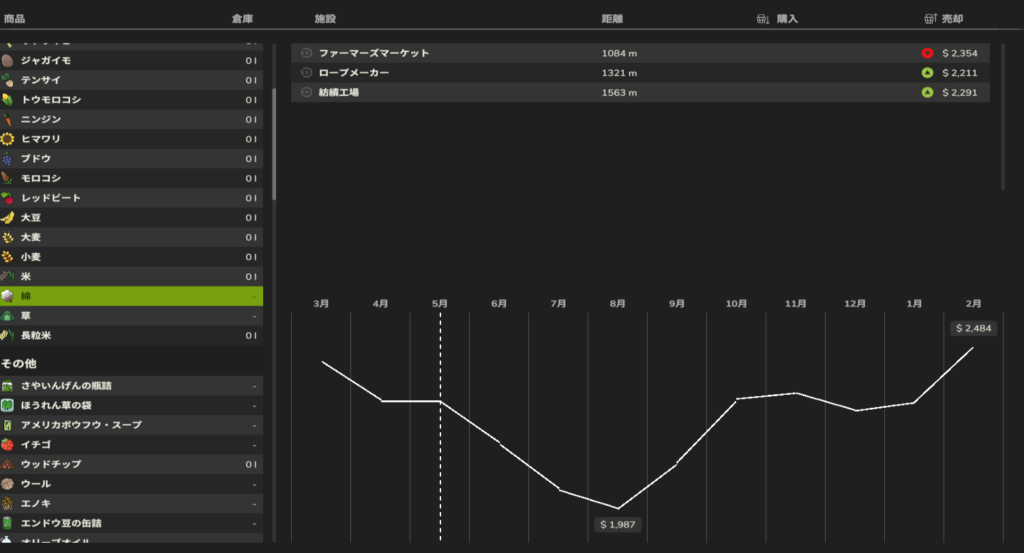Click the sunflower icon next to ヒマワリ
This screenshot has height=553, width=1024.
(8, 139)
